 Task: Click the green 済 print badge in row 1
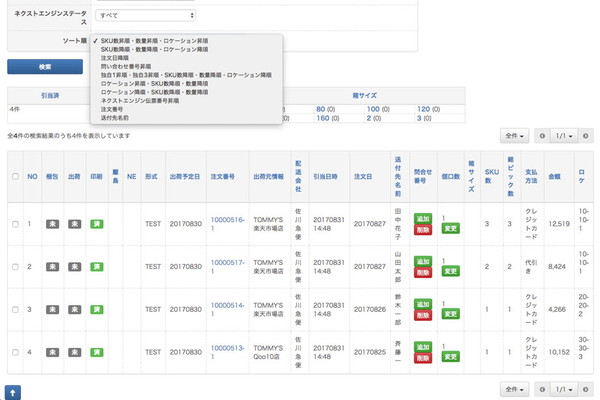pyautogui.click(x=97, y=224)
